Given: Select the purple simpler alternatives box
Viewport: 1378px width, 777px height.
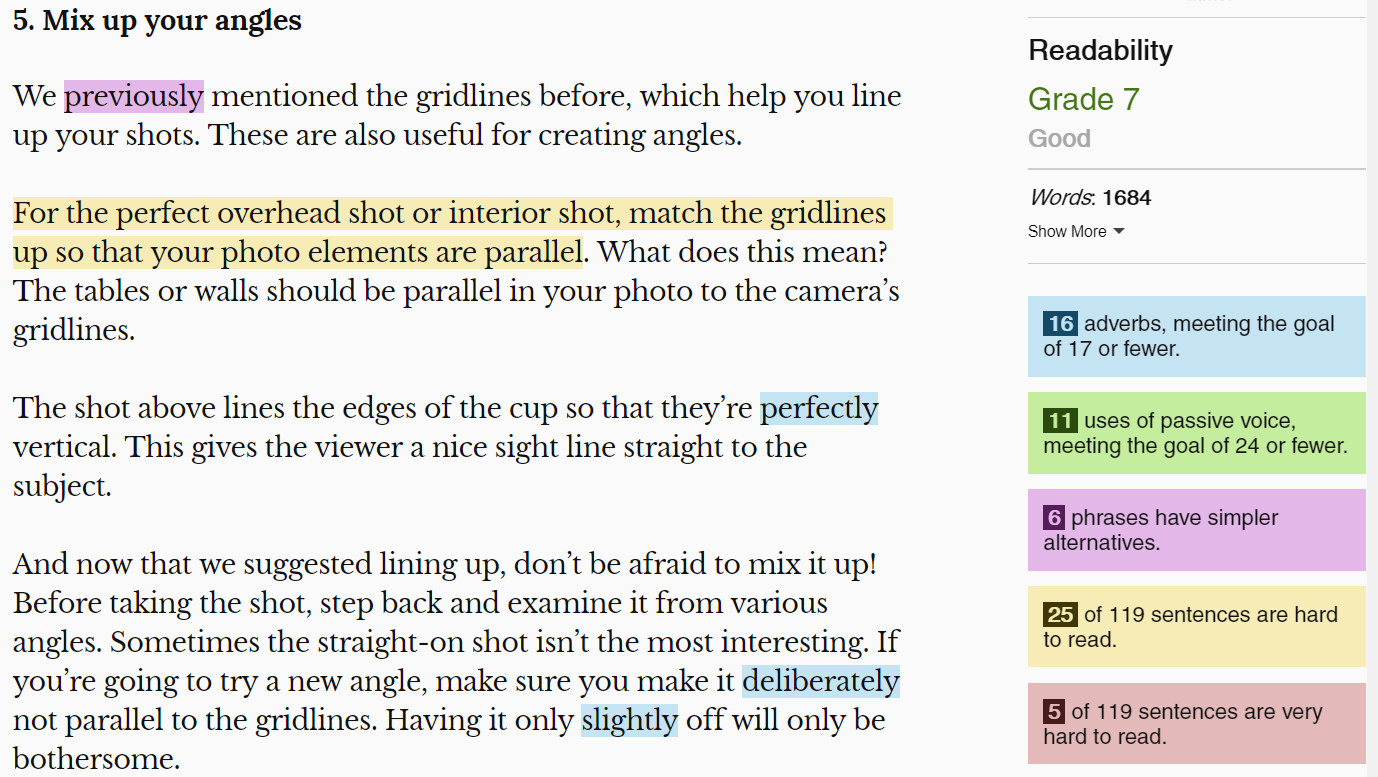Looking at the screenshot, I should pyautogui.click(x=1196, y=530).
